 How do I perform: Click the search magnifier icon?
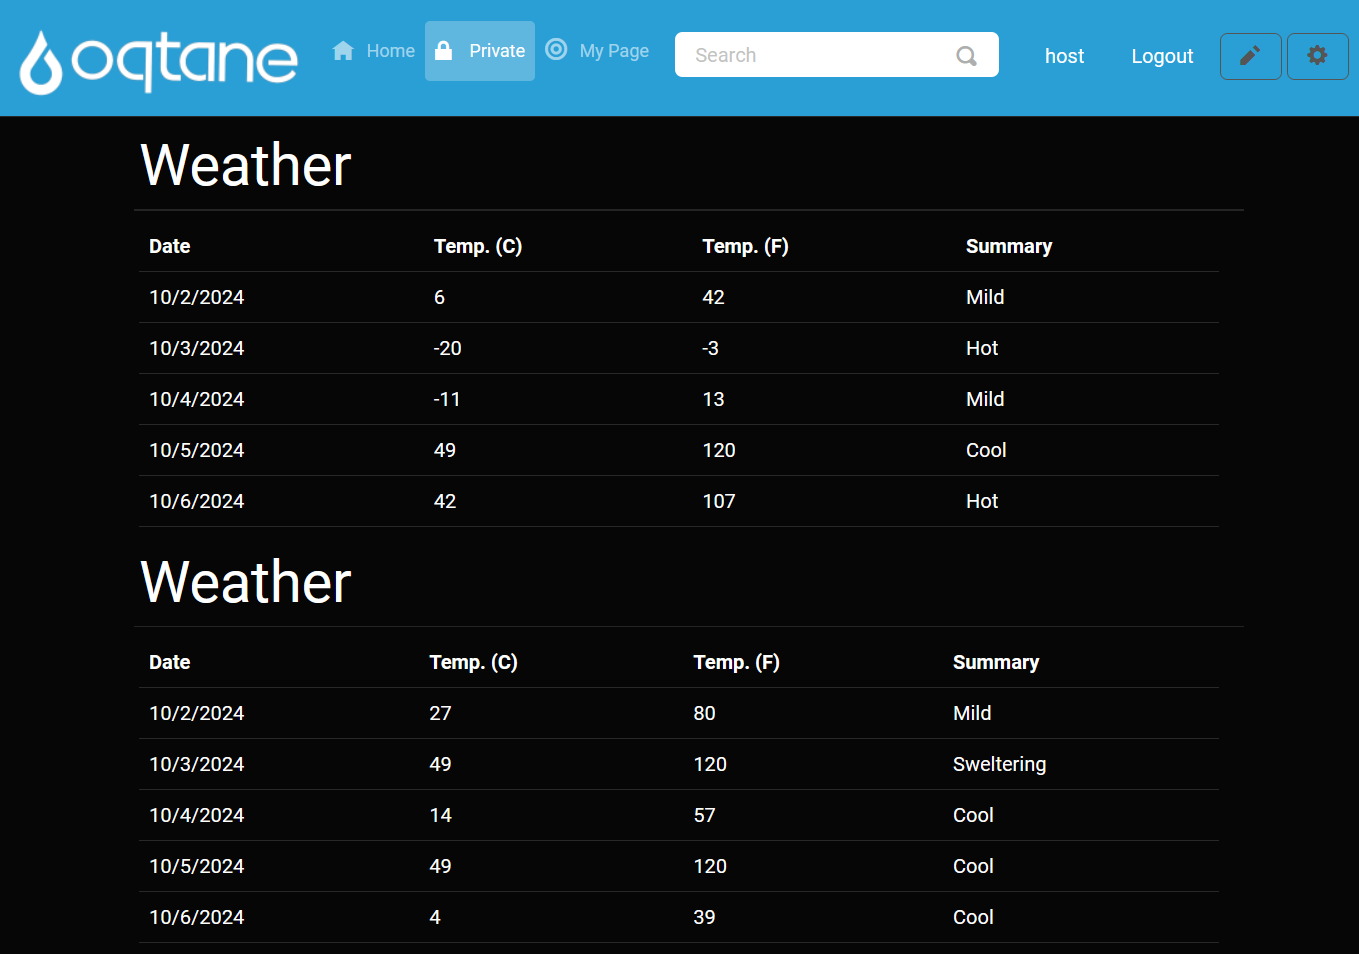coord(966,56)
